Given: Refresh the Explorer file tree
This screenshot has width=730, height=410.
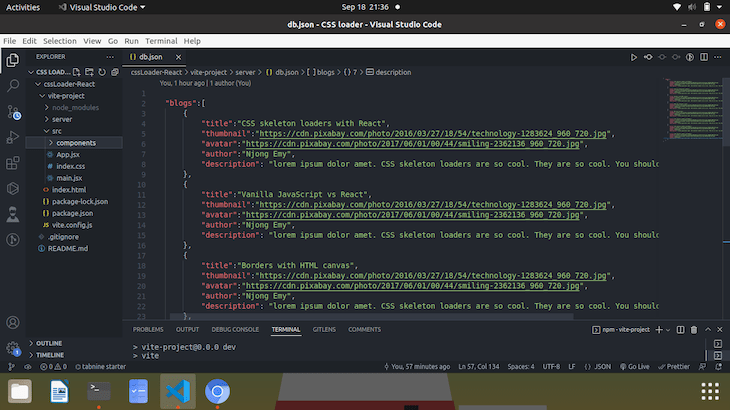Looking at the screenshot, I should pyautogui.click(x=102, y=72).
